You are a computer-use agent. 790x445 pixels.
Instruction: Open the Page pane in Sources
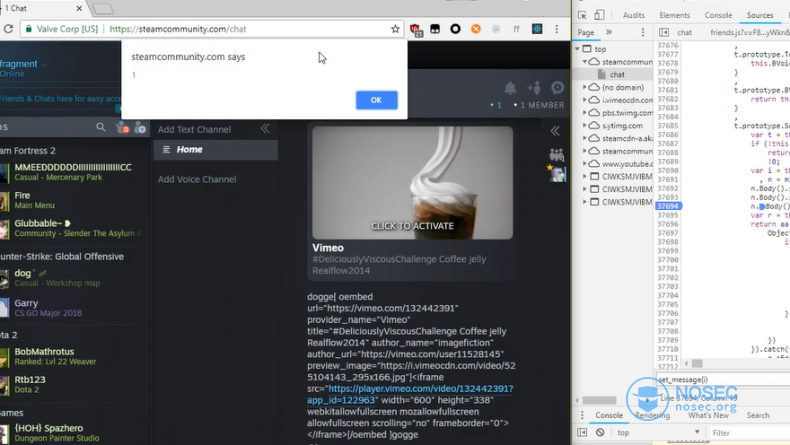pos(585,32)
